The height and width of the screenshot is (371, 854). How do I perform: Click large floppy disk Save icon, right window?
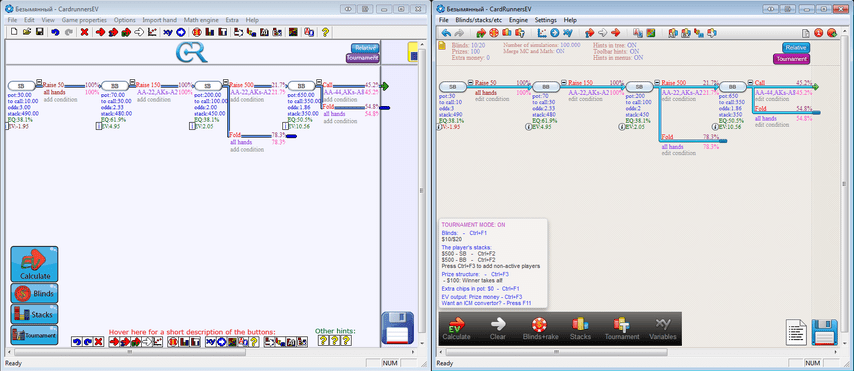[825, 332]
